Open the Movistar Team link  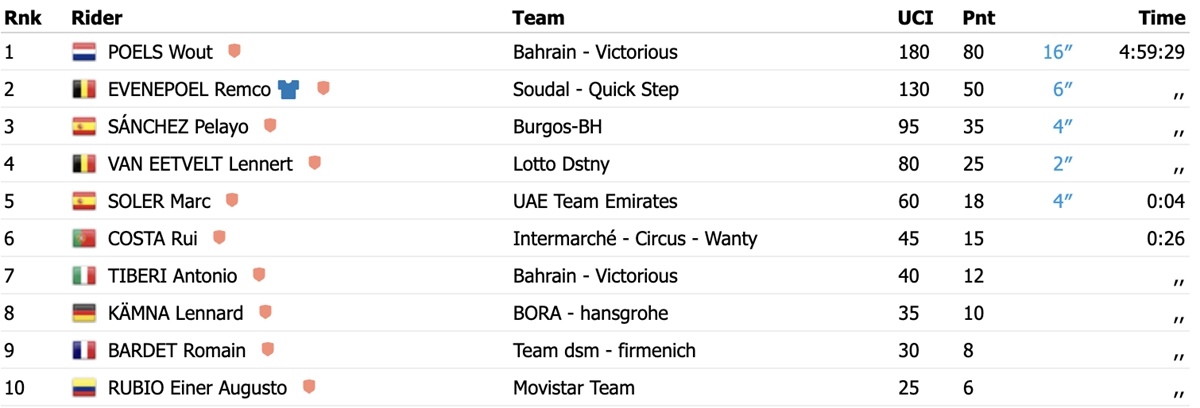coord(574,388)
